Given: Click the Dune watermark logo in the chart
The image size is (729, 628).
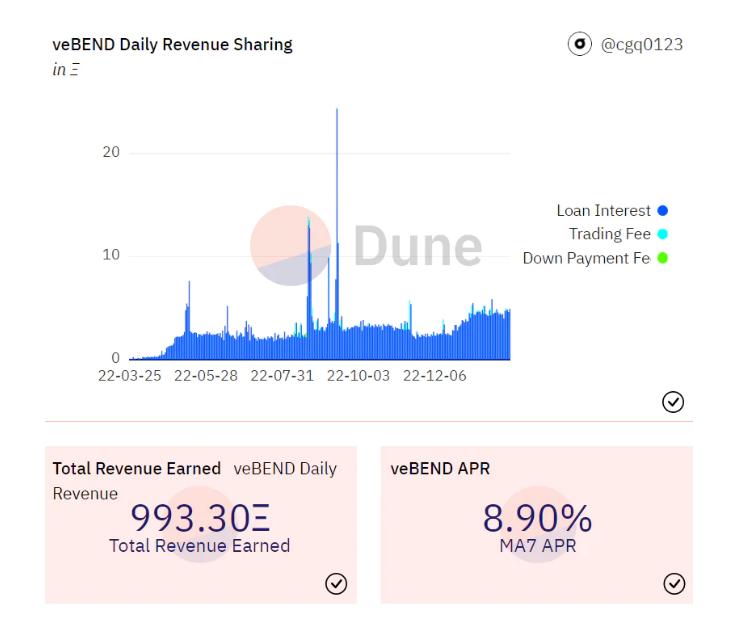Looking at the screenshot, I should coord(366,246).
